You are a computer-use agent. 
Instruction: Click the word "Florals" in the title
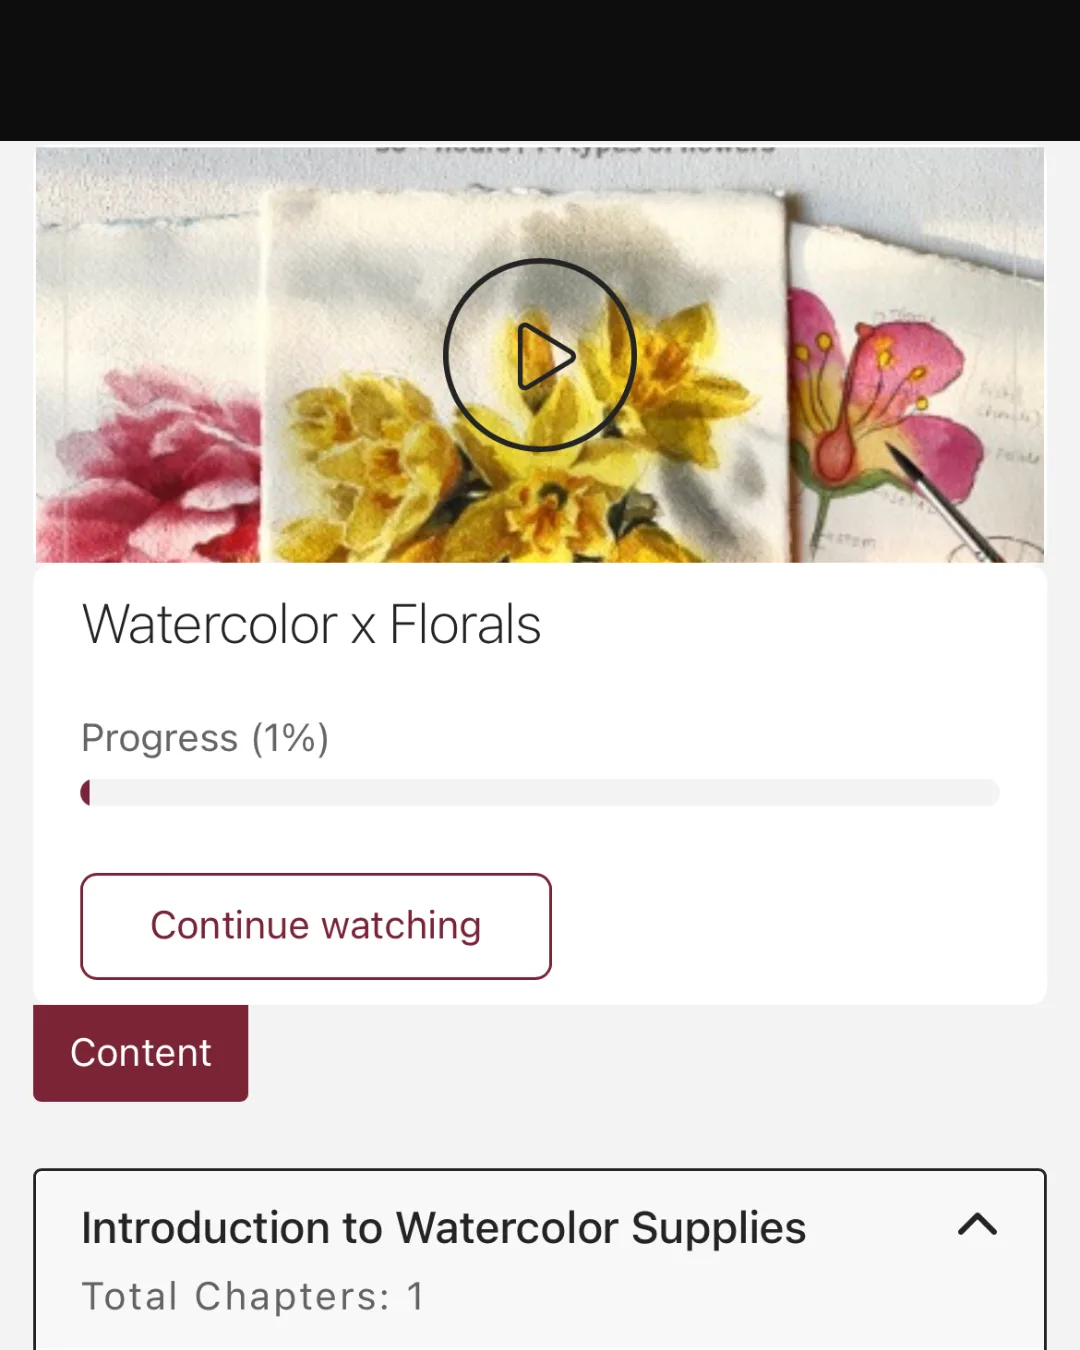(465, 625)
